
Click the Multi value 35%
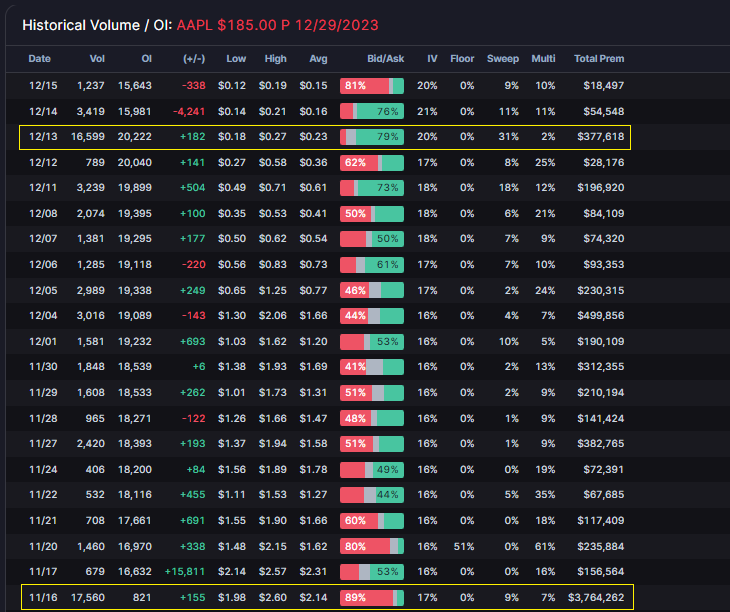tap(545, 495)
